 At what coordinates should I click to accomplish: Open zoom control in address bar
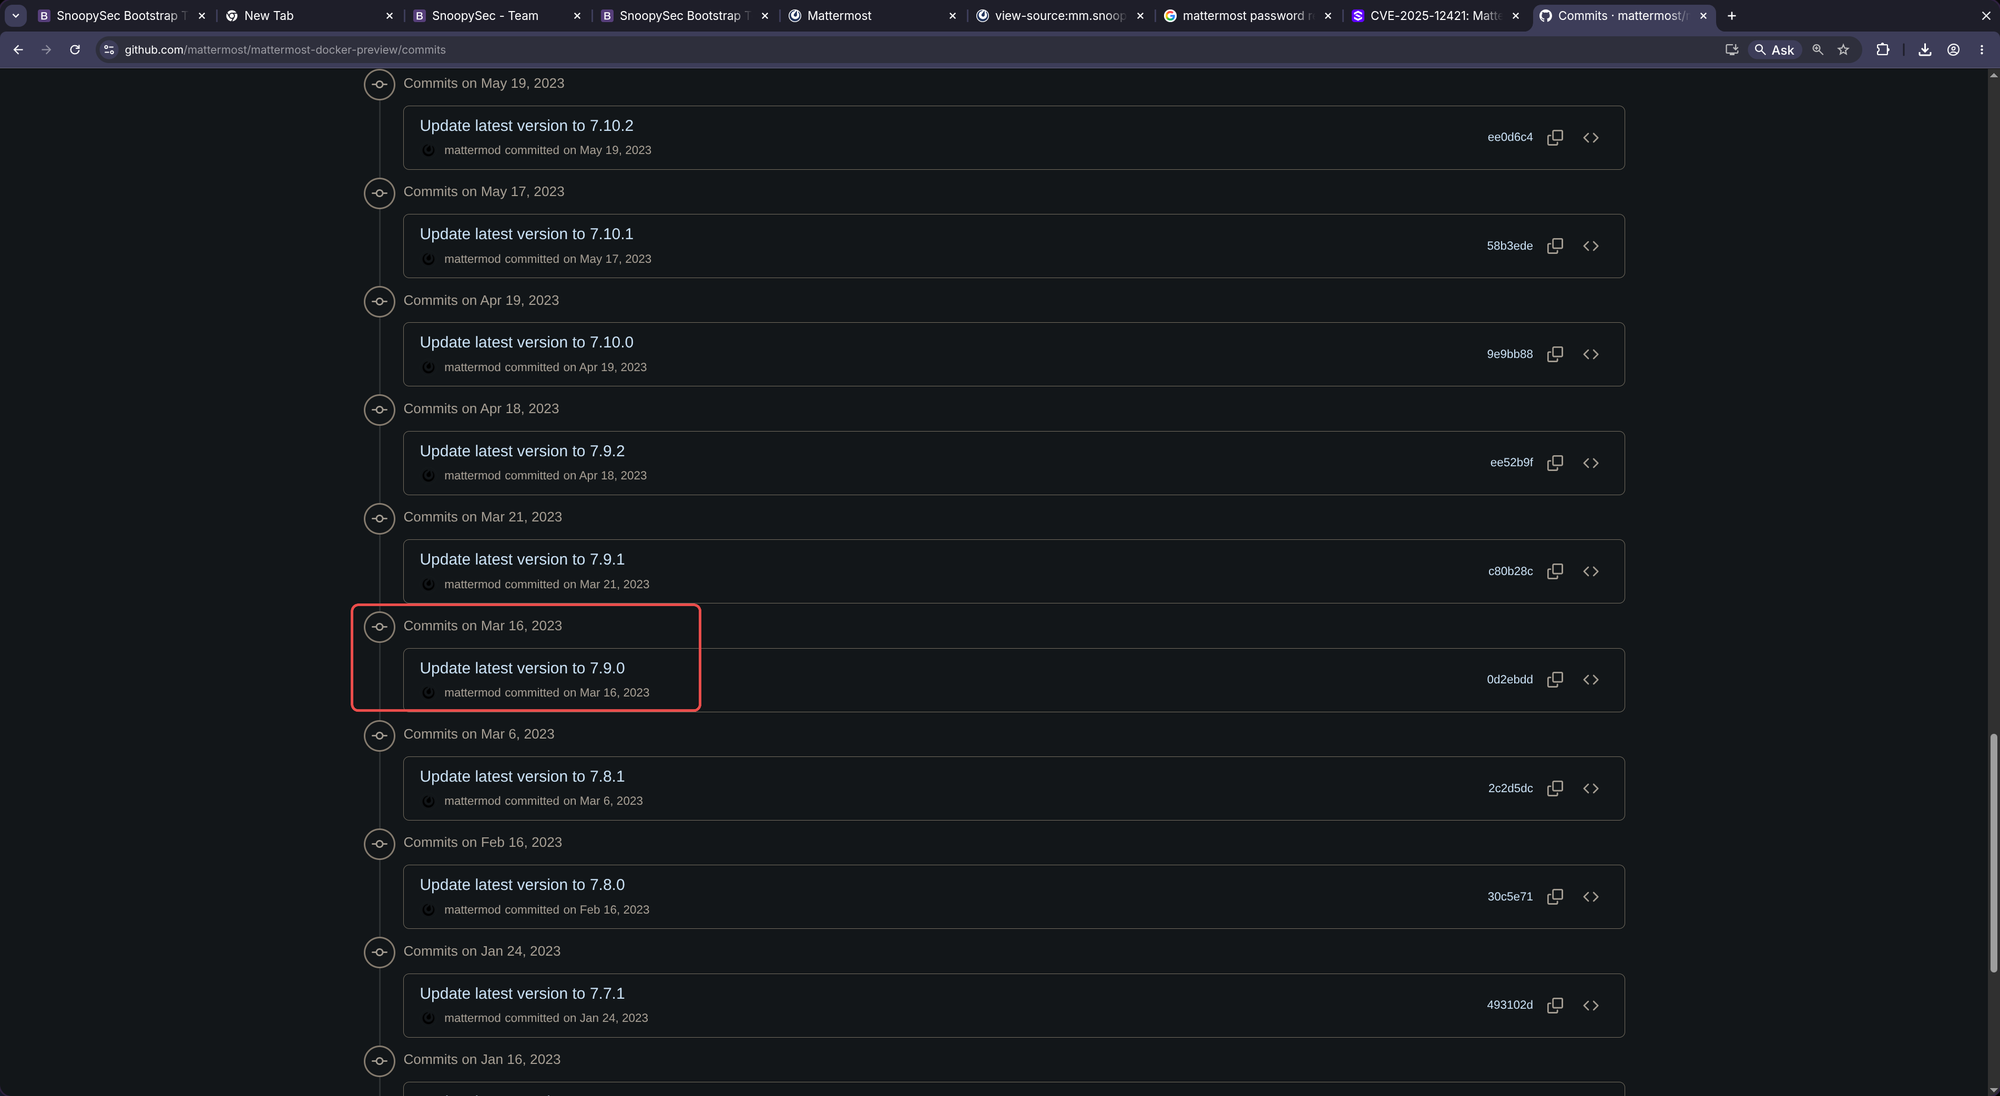pyautogui.click(x=1818, y=50)
